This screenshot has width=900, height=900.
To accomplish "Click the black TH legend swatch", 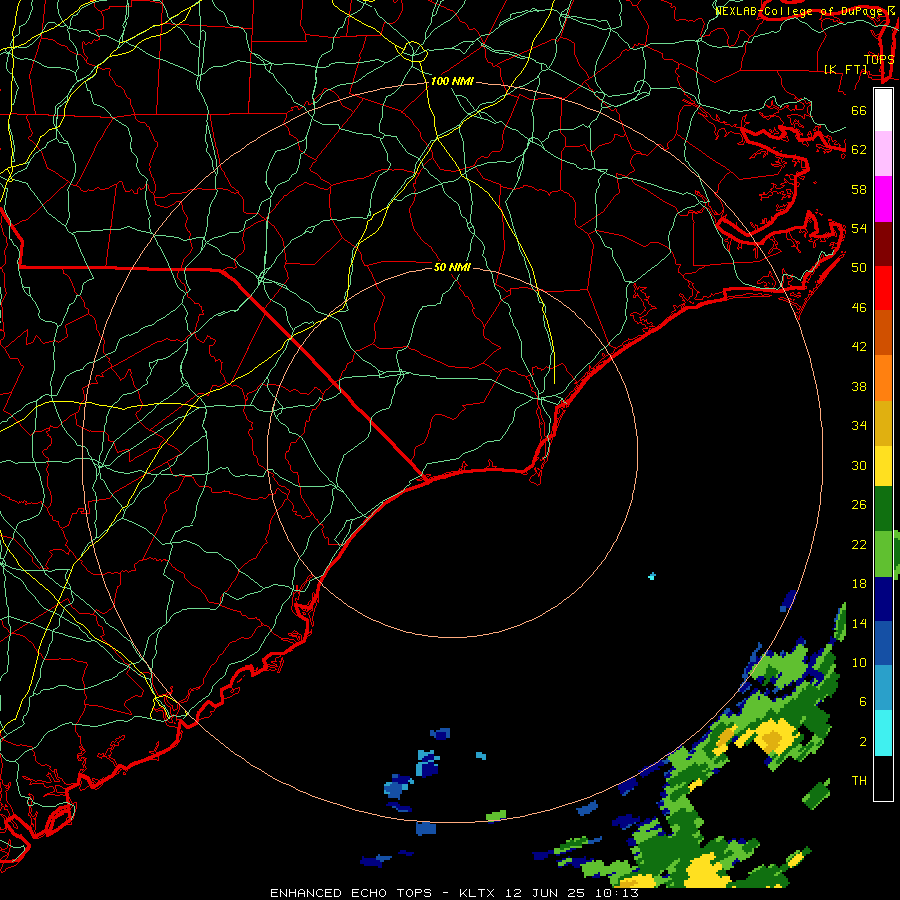I will coord(883,778).
